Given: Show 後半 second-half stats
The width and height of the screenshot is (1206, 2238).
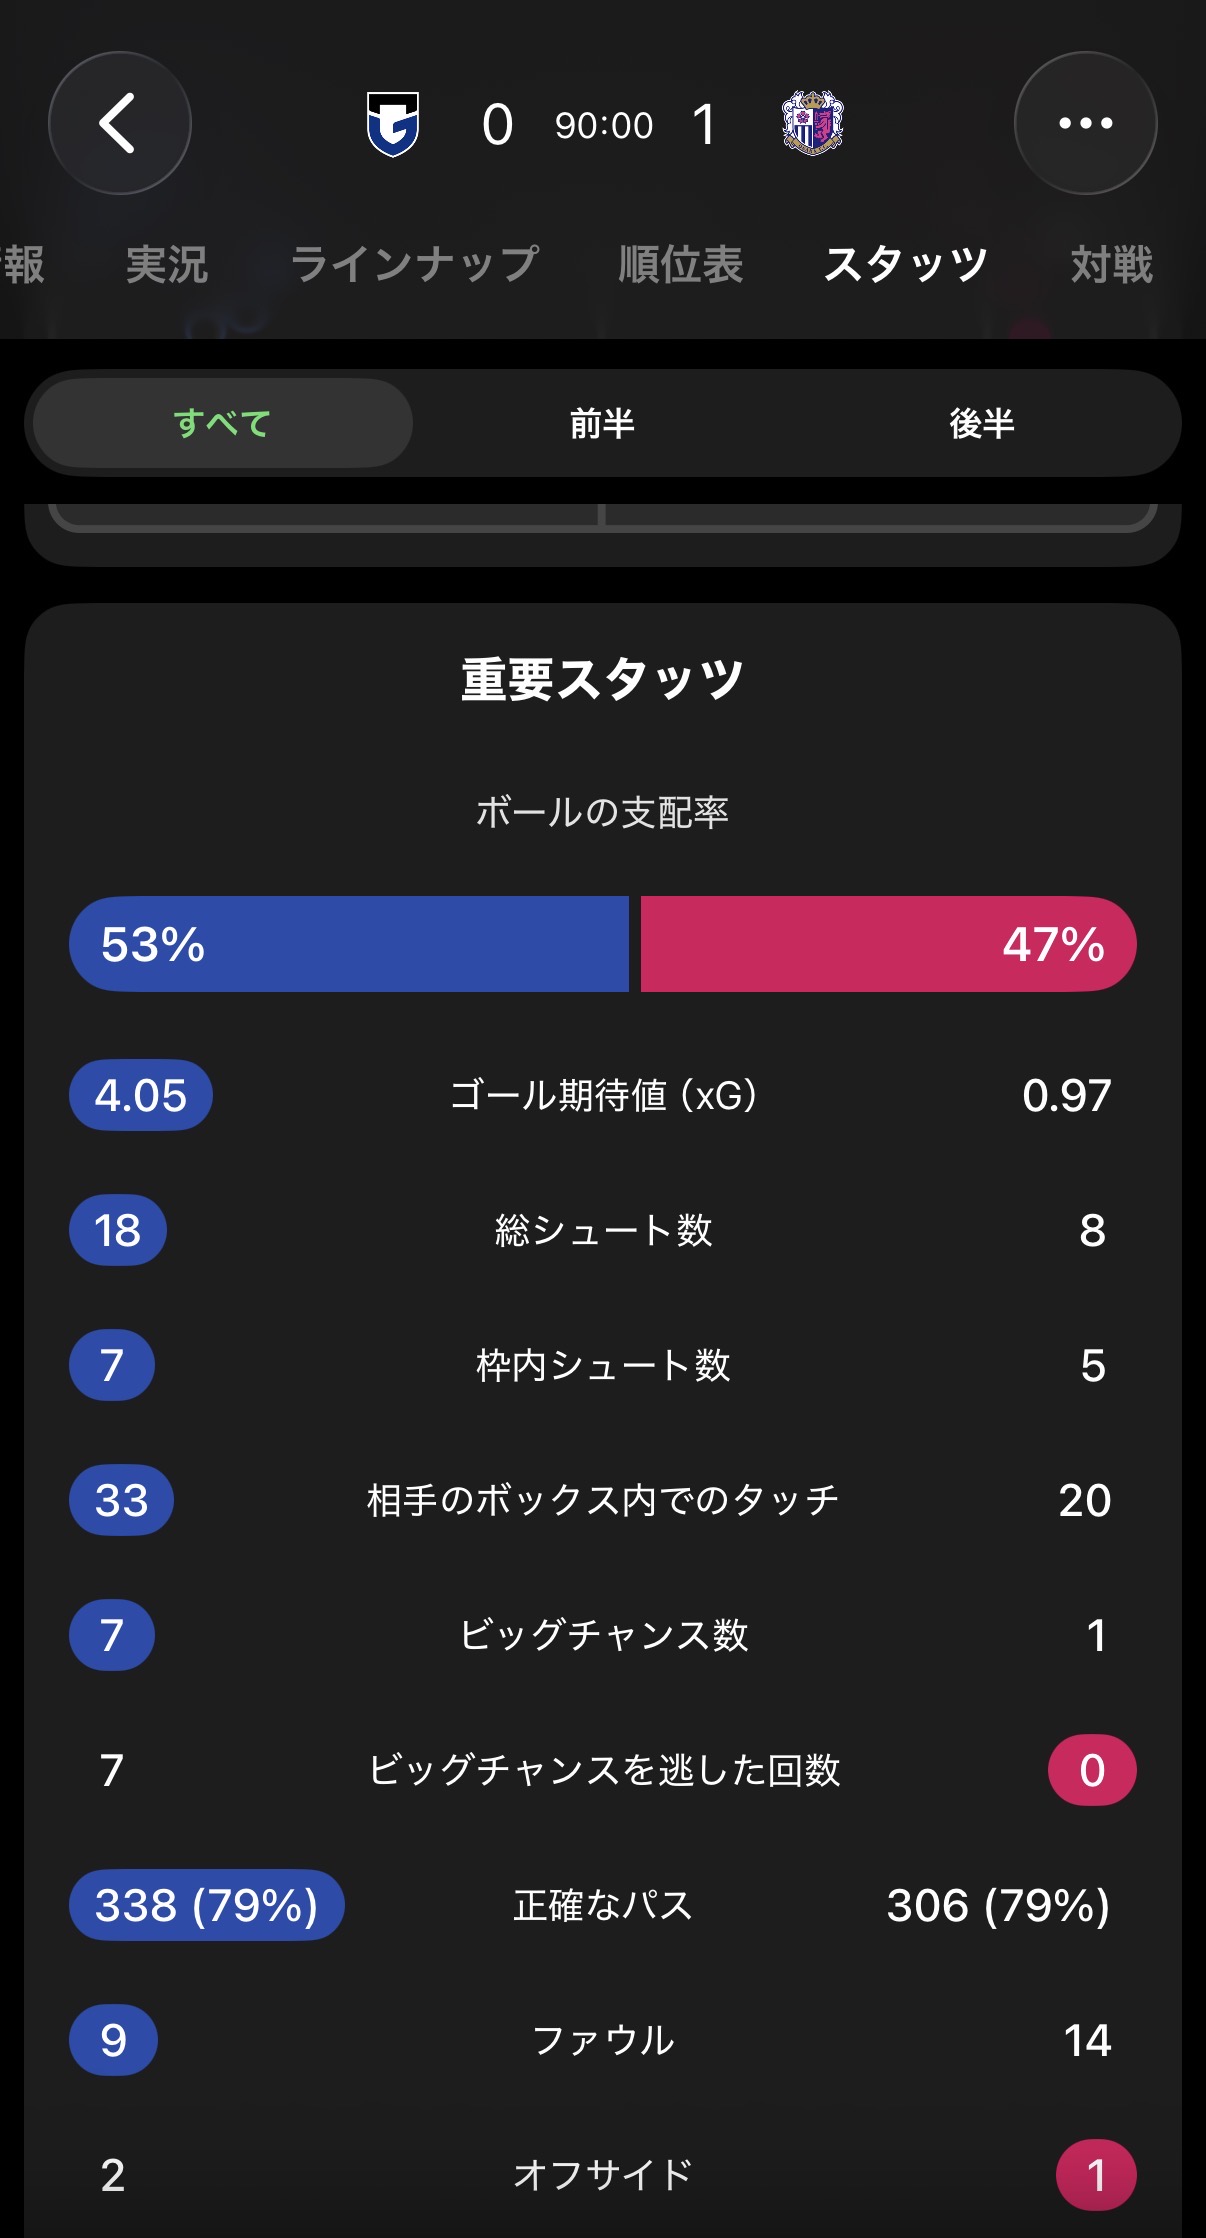Looking at the screenshot, I should pos(981,423).
